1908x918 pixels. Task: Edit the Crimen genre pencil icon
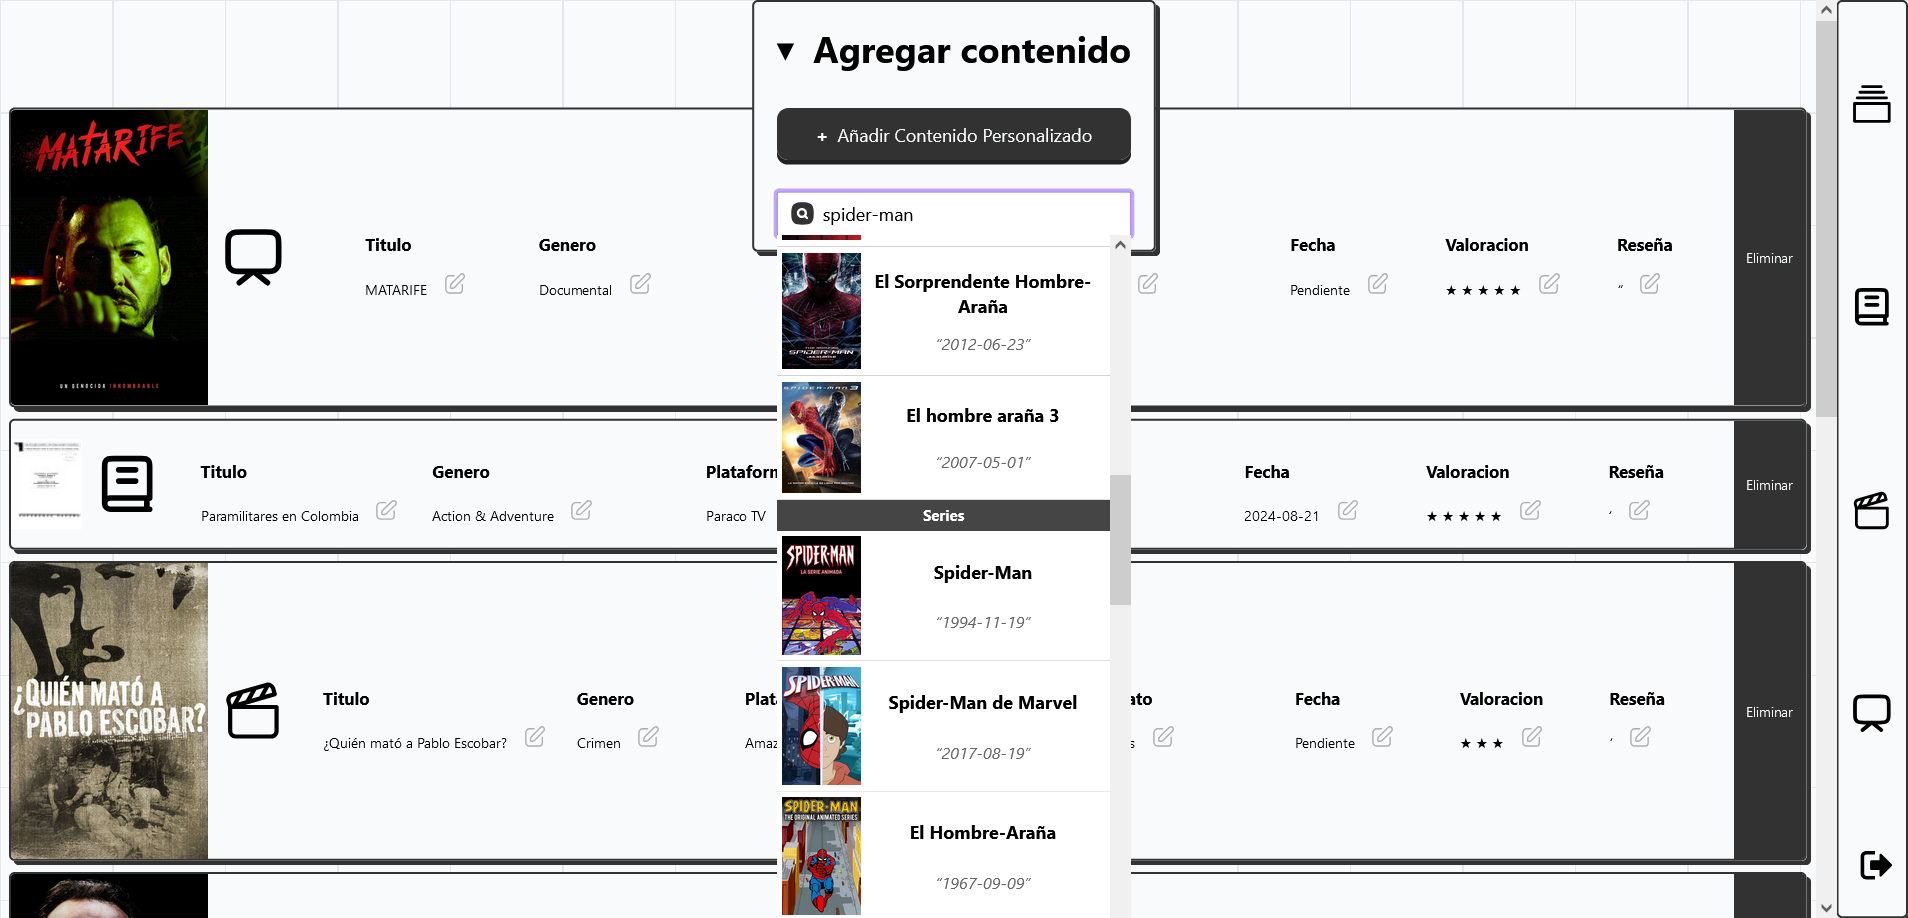point(648,737)
